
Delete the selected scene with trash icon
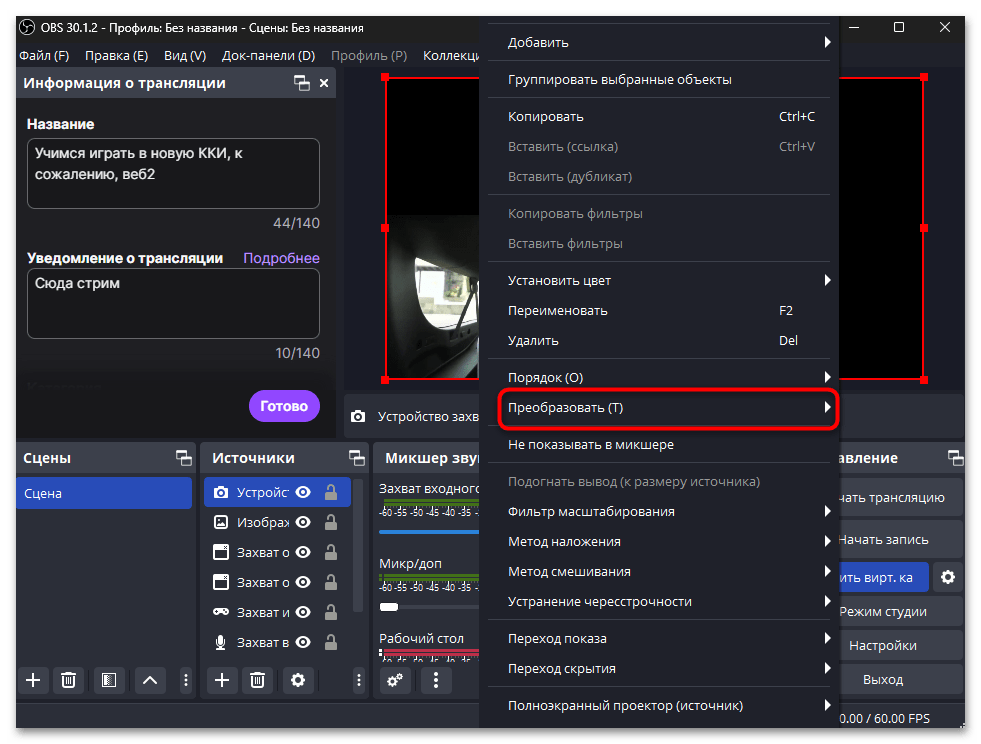(68, 680)
